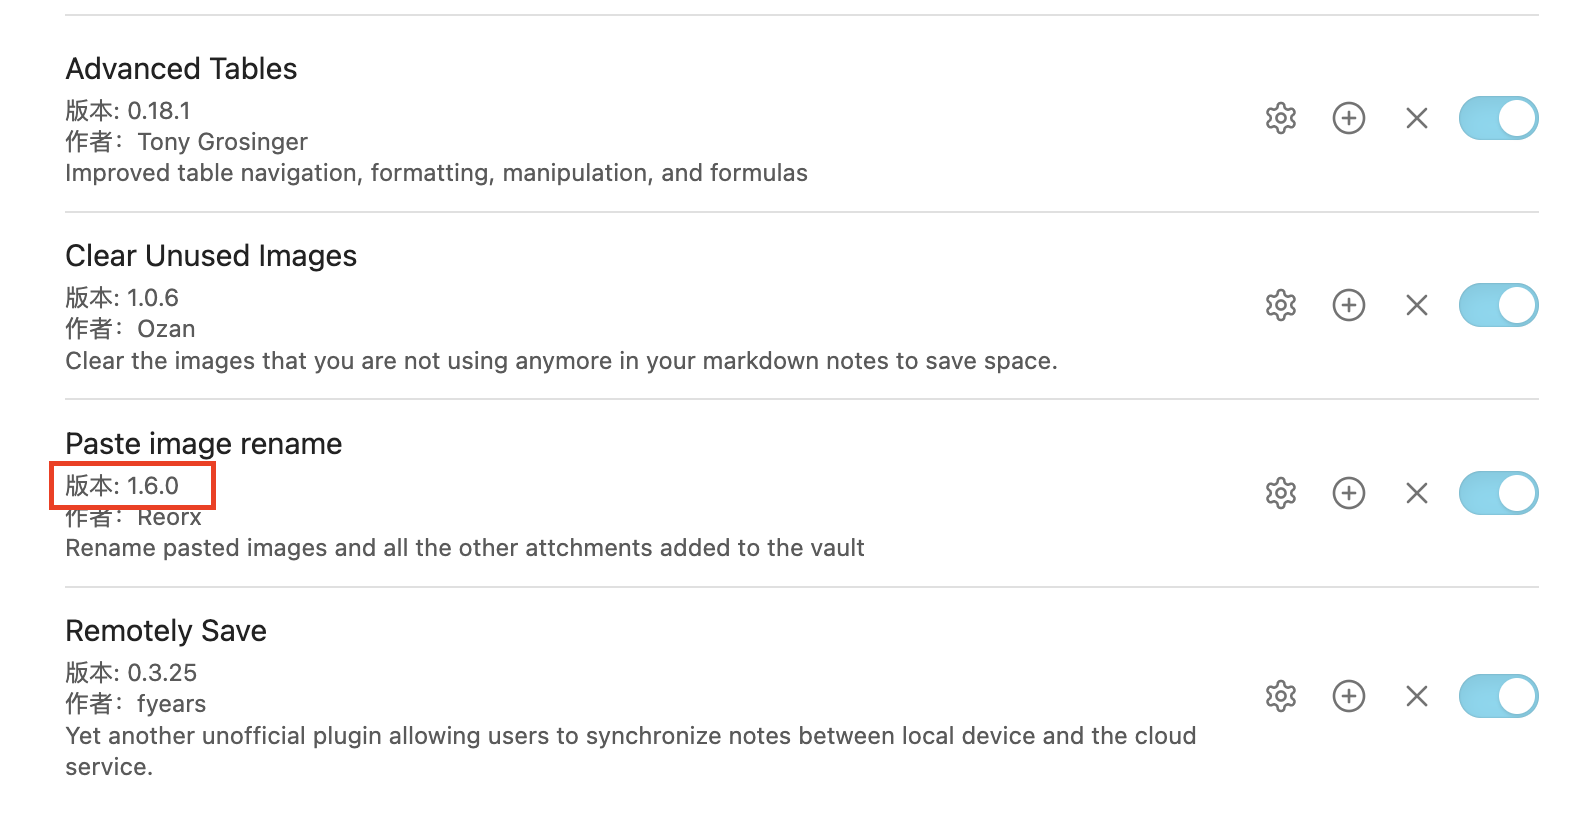Select the Paste image rename title
This screenshot has width=1592, height=834.
coord(204,443)
